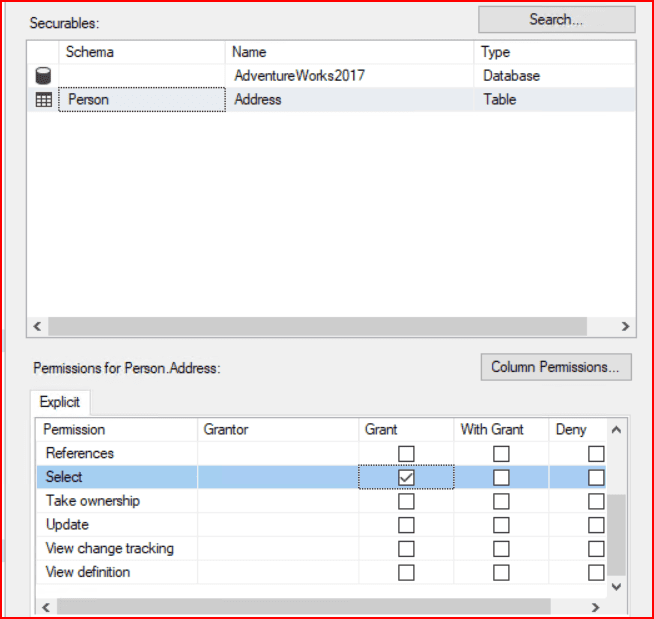Image resolution: width=654 pixels, height=619 pixels.
Task: Click the database icon for AdventureWorks2017 row
Action: point(43,76)
